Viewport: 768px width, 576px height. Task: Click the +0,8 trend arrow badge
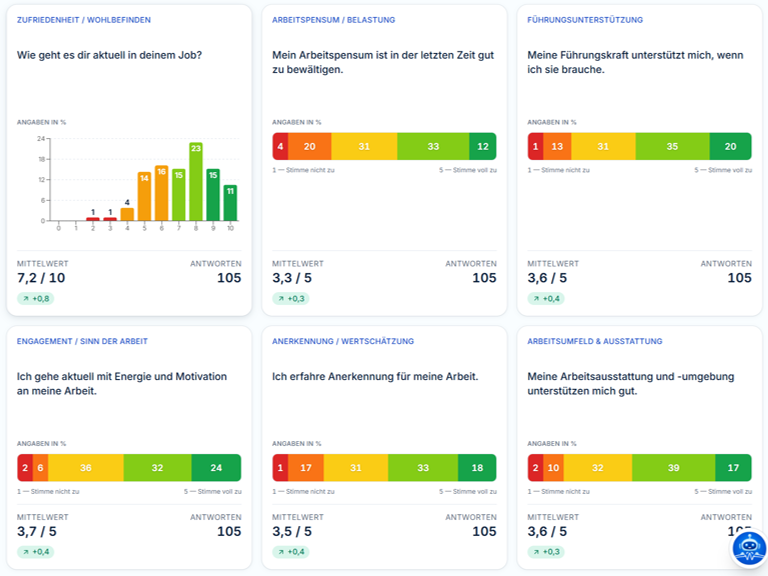tap(36, 298)
